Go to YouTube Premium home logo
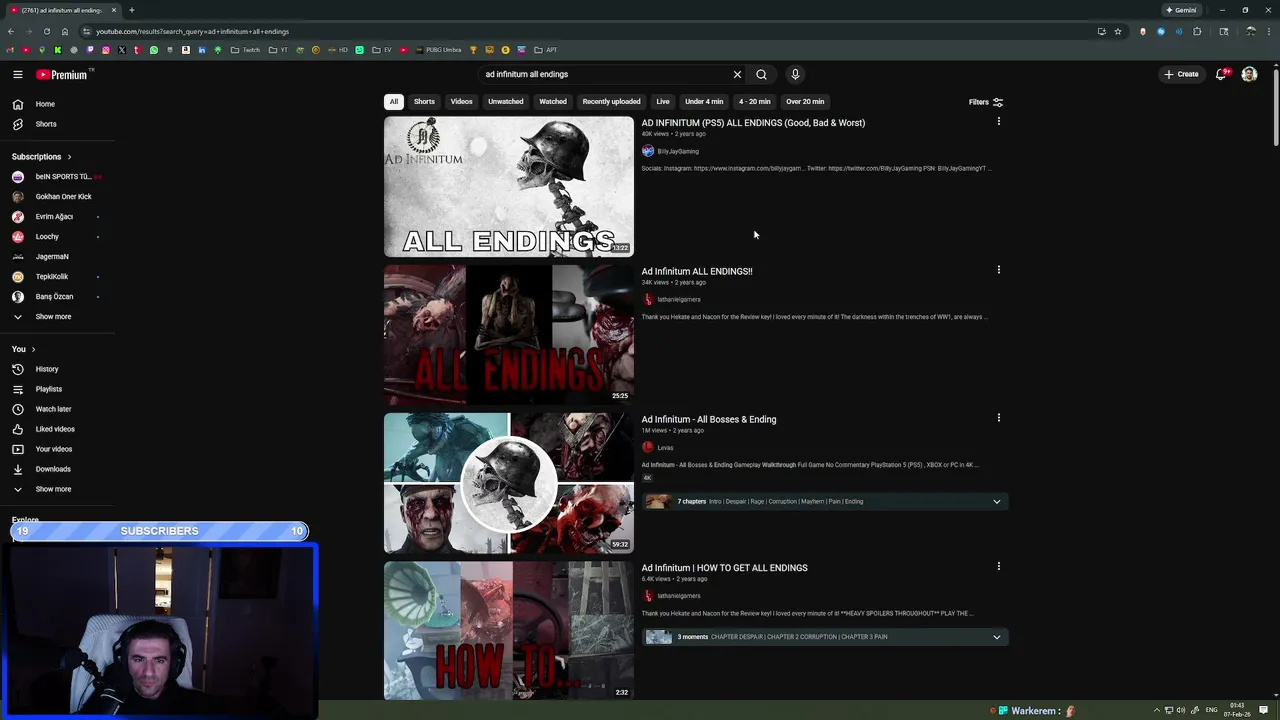The image size is (1280, 720). click(64, 74)
